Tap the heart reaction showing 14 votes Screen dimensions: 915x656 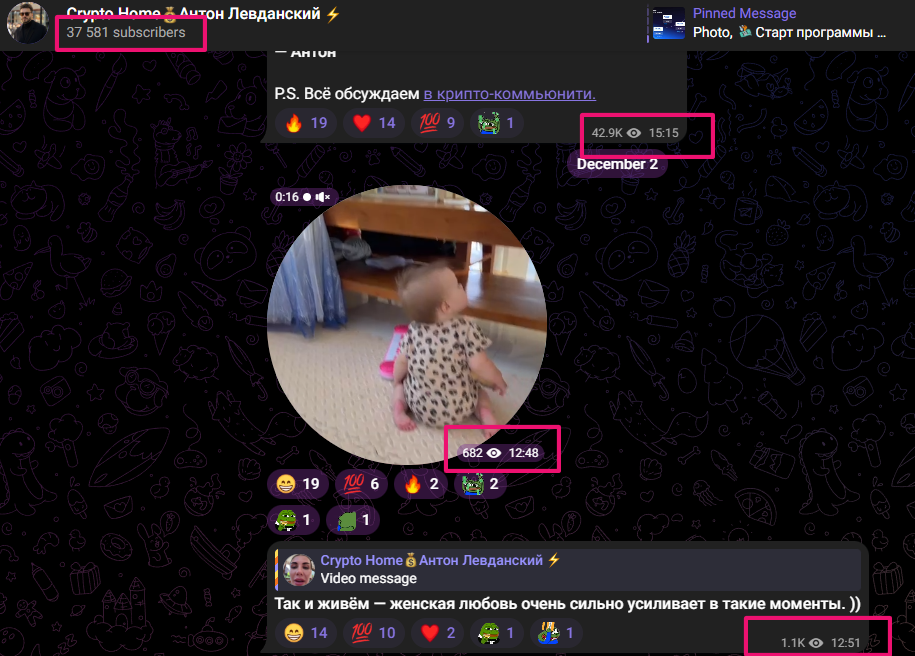371,122
